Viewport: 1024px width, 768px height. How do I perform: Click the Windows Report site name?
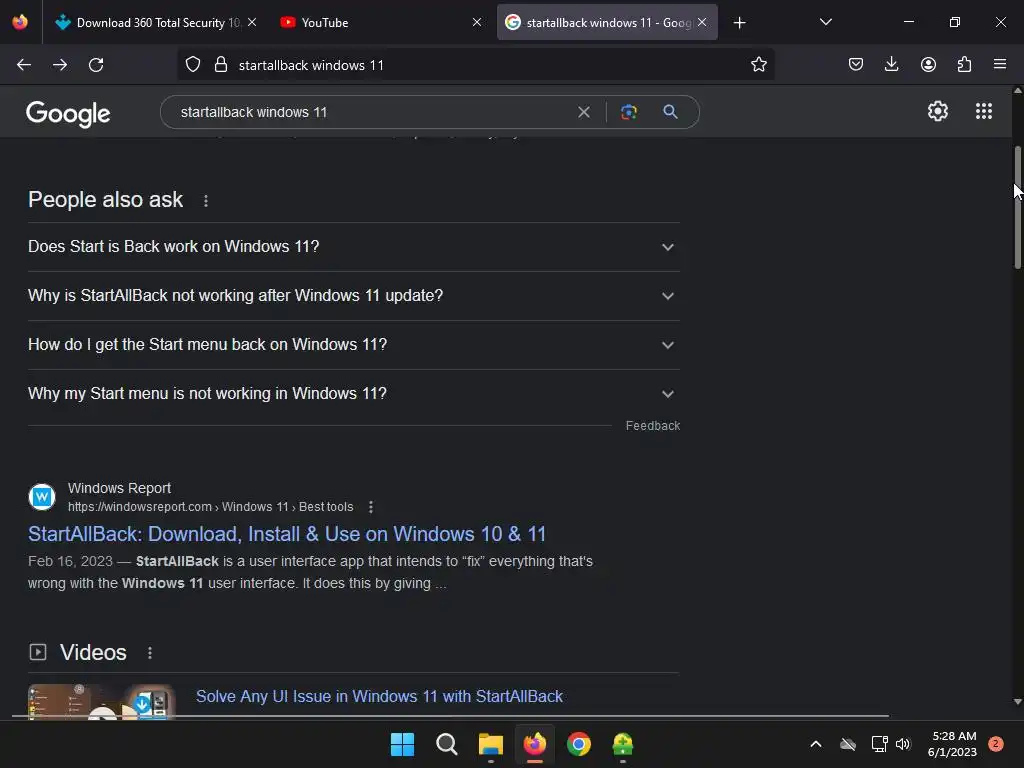(x=120, y=488)
